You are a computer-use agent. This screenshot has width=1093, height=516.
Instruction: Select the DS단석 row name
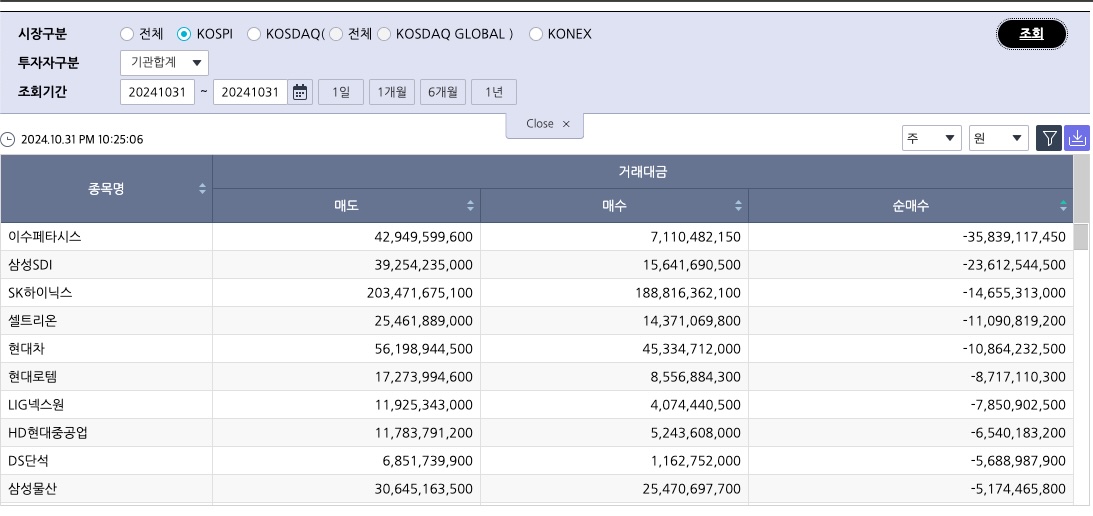[x=29, y=461]
